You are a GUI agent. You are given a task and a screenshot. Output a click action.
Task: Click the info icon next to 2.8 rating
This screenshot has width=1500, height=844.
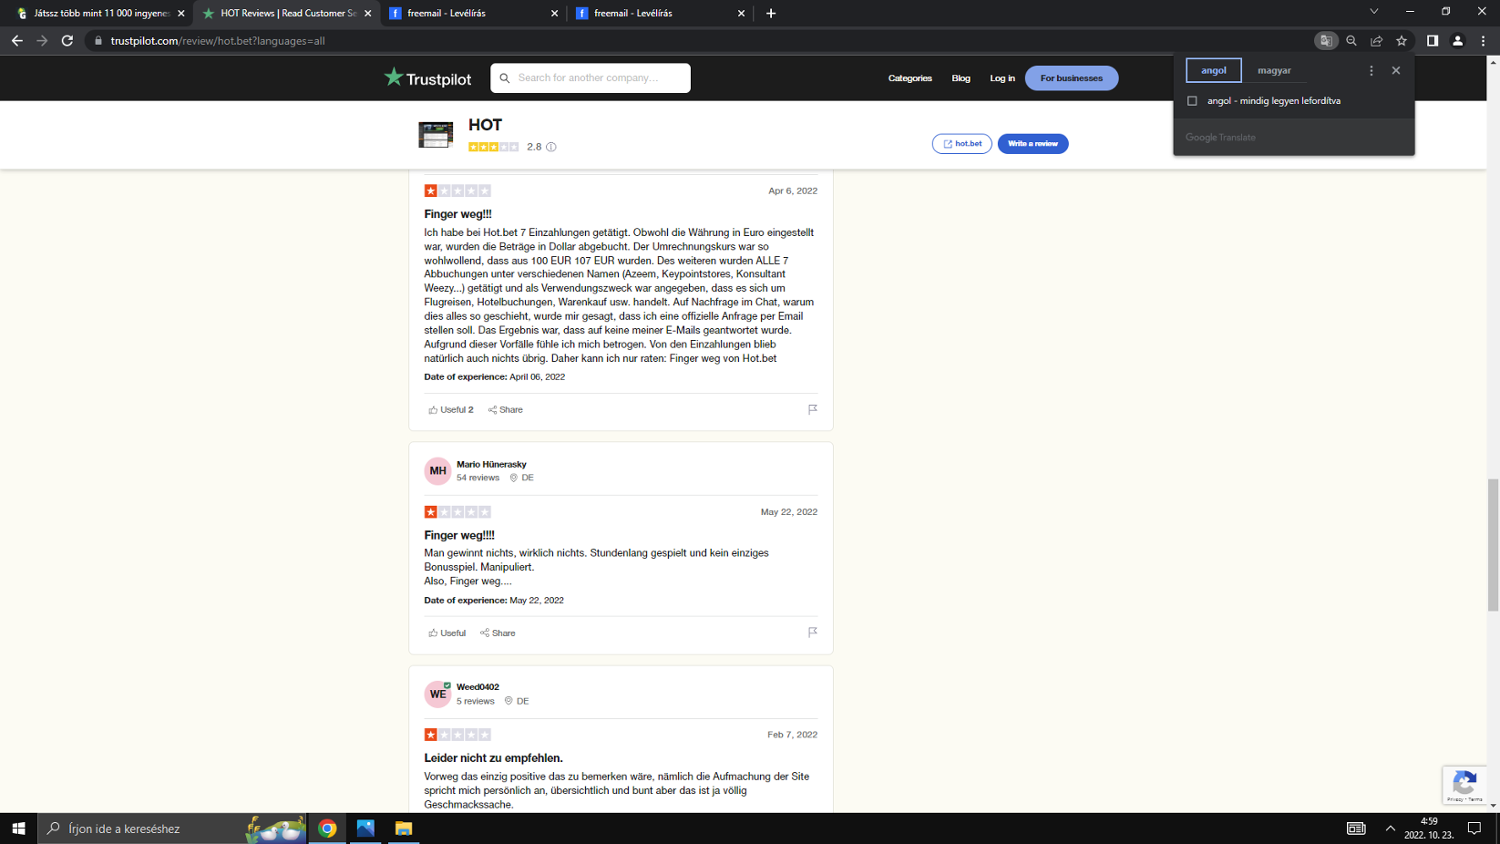click(551, 147)
